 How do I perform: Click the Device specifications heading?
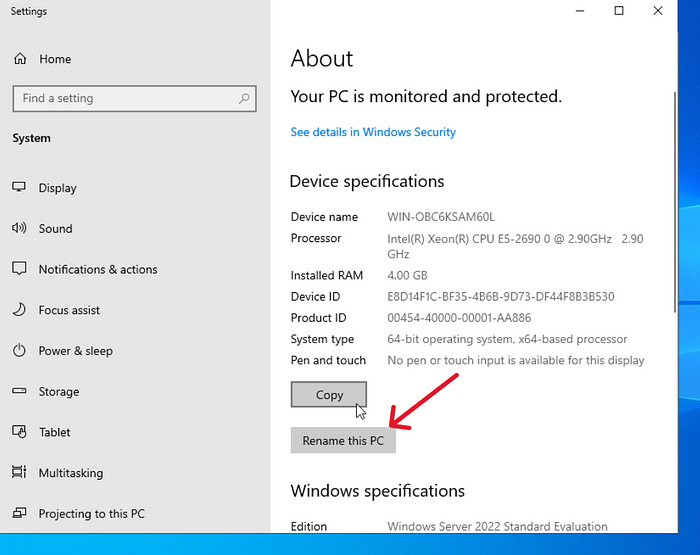click(x=367, y=181)
